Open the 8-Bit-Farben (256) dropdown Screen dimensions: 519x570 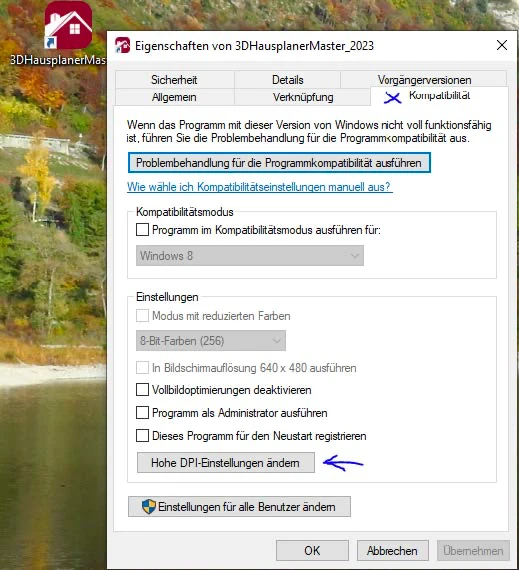coord(211,341)
